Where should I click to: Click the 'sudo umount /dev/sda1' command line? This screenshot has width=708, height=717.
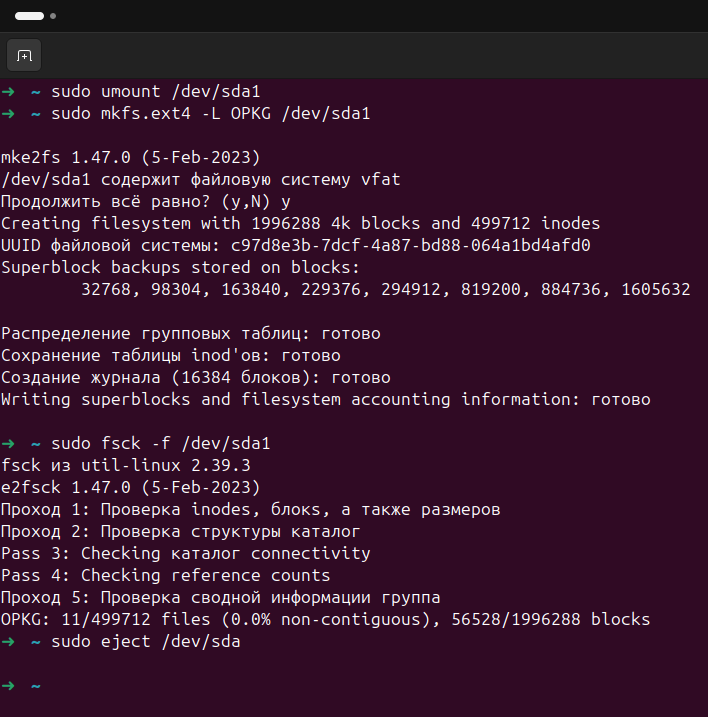(155, 91)
